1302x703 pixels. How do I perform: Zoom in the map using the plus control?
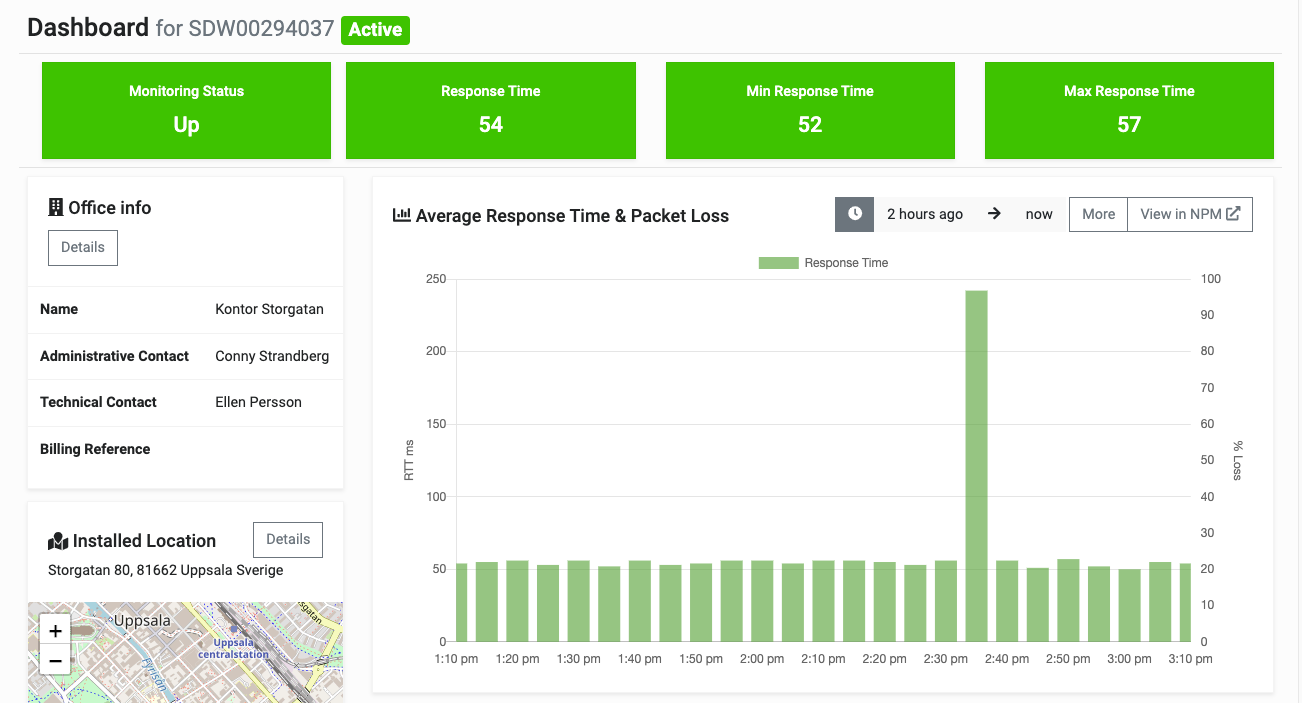(55, 630)
